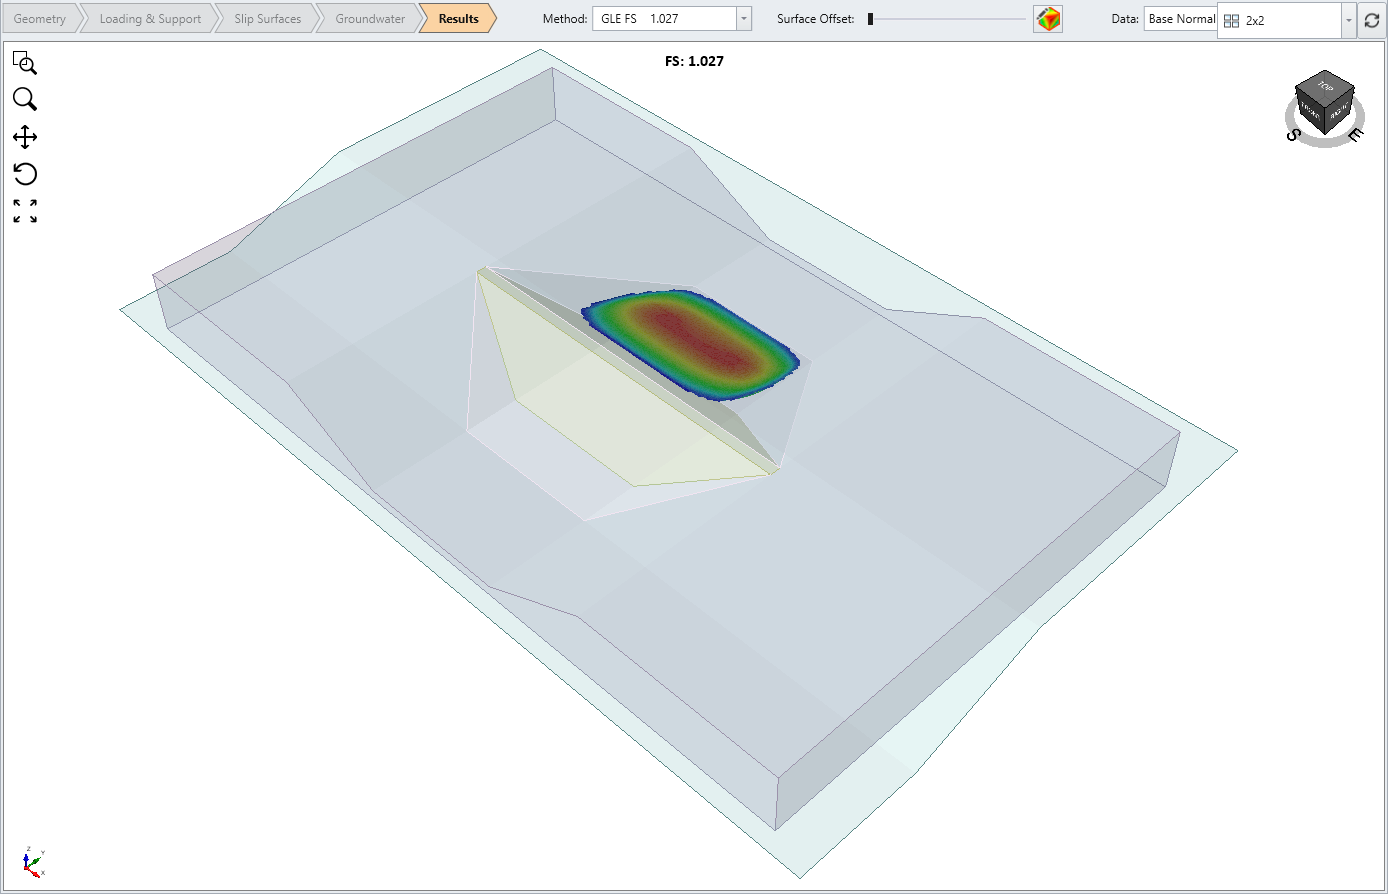Switch to the Results stage tab
The width and height of the screenshot is (1388, 894).
(457, 18)
